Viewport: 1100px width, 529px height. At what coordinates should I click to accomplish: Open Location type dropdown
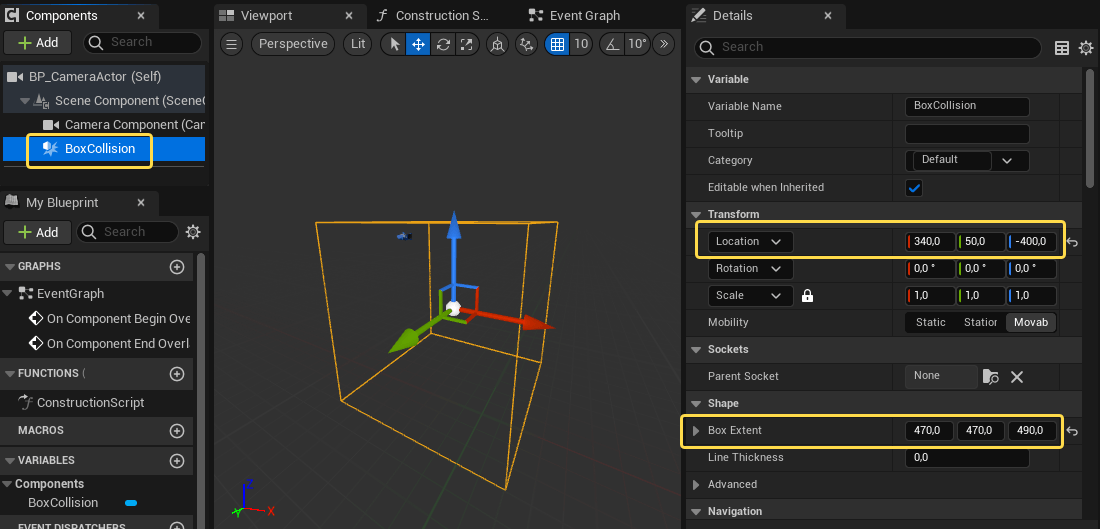tap(751, 241)
